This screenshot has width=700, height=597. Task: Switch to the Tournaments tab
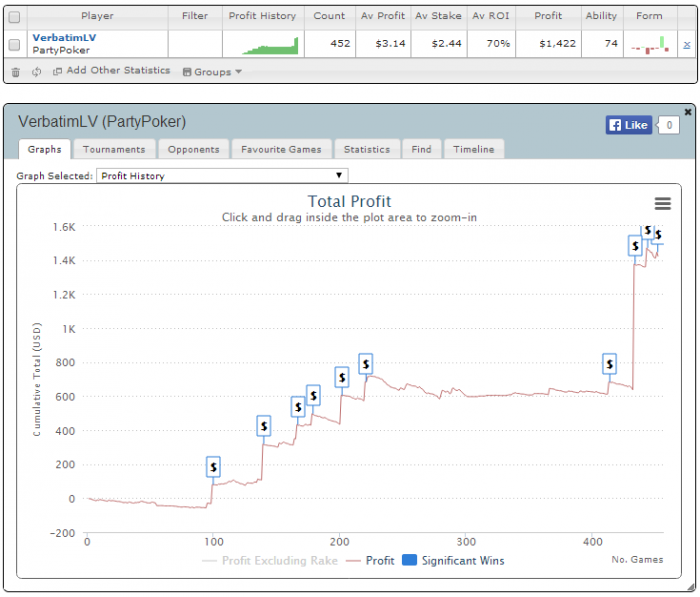(x=114, y=149)
